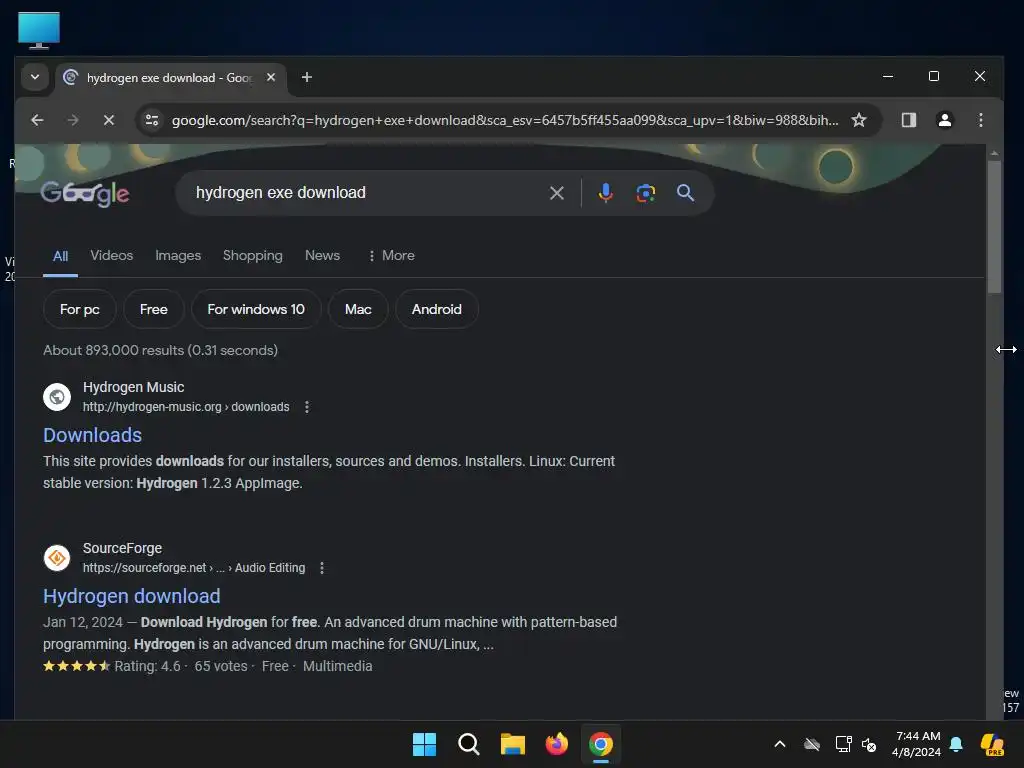Click the SourceForge favicon
The image size is (1024, 768).
(57, 558)
